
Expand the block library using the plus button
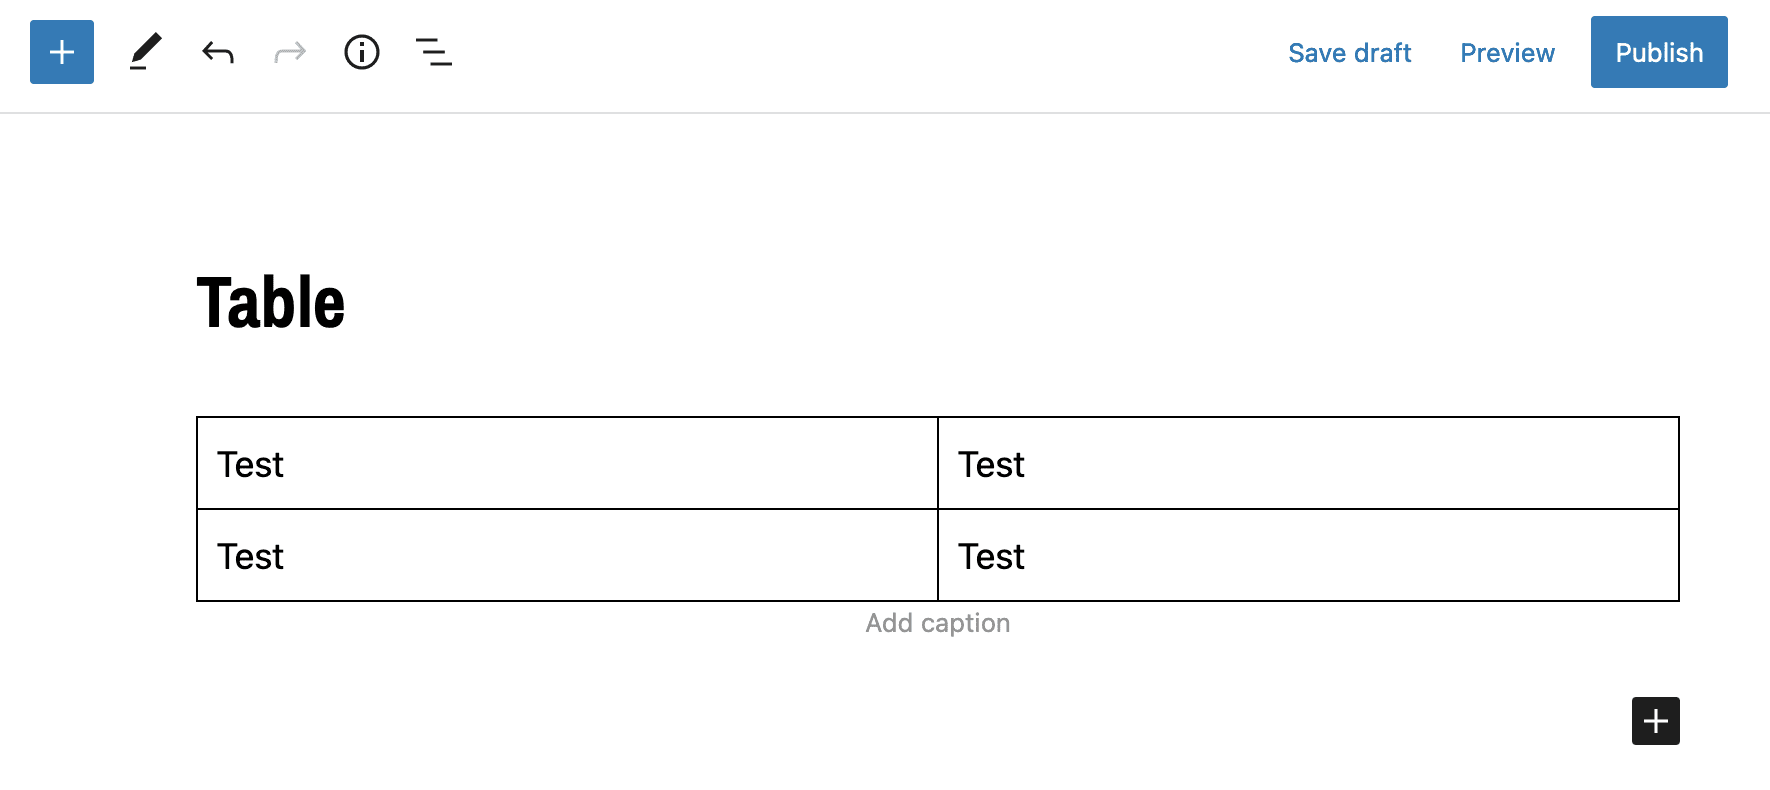click(x=61, y=52)
